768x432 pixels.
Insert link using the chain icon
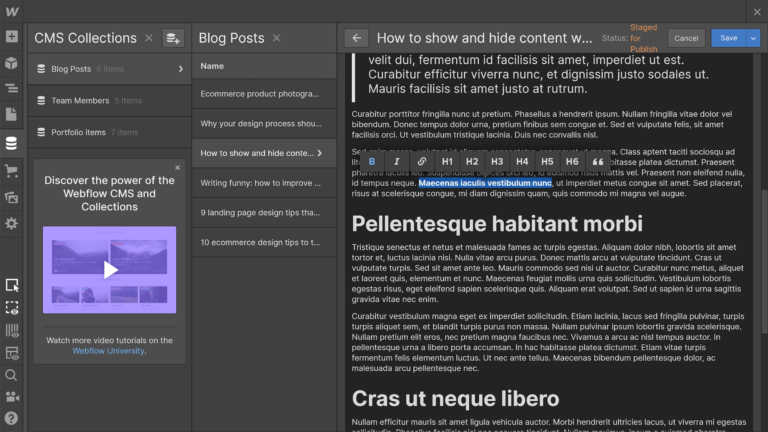point(422,161)
